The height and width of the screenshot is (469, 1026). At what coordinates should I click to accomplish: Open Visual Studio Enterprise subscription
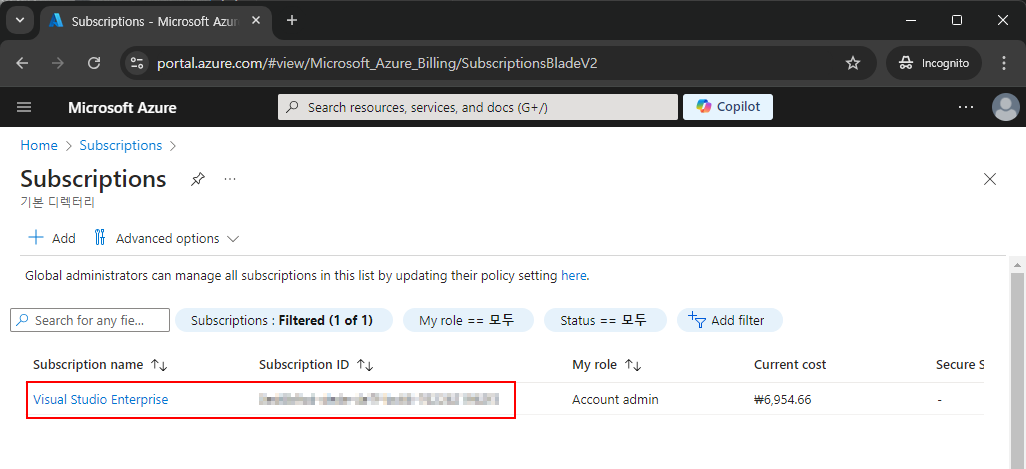101,400
